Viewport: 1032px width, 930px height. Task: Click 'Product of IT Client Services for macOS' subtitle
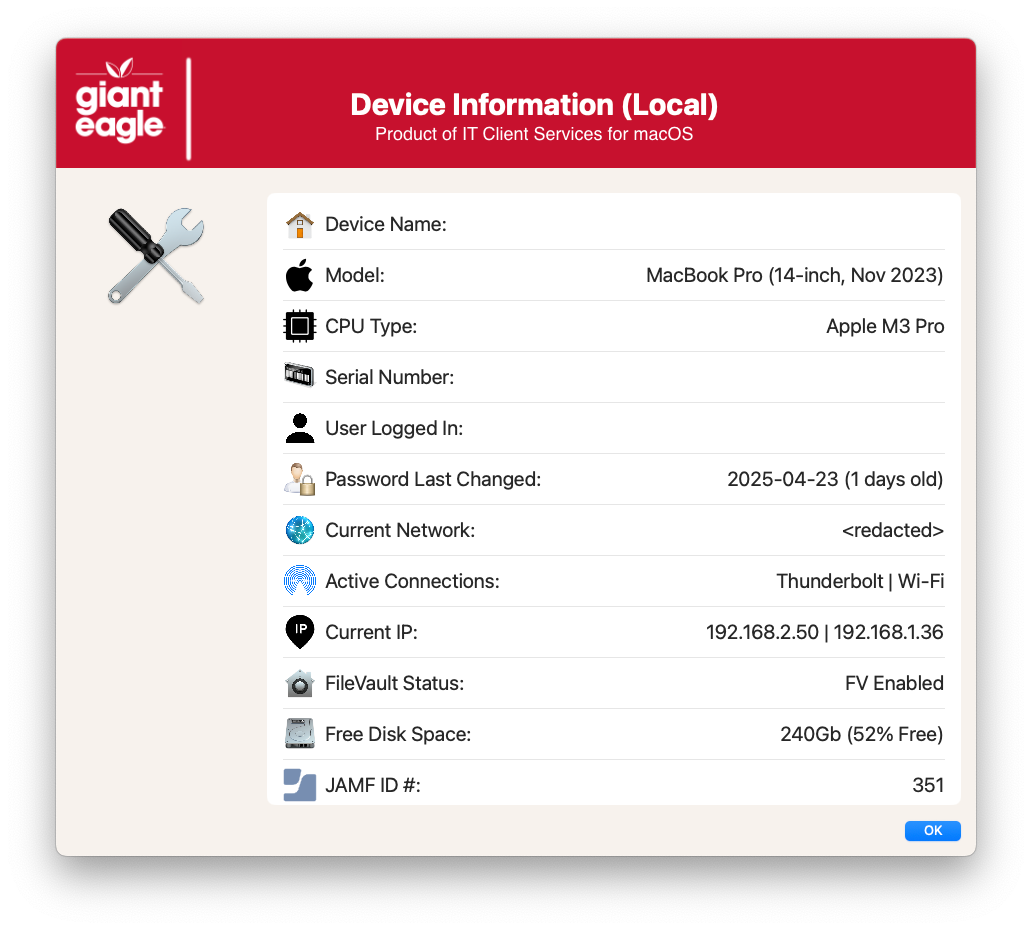(534, 134)
